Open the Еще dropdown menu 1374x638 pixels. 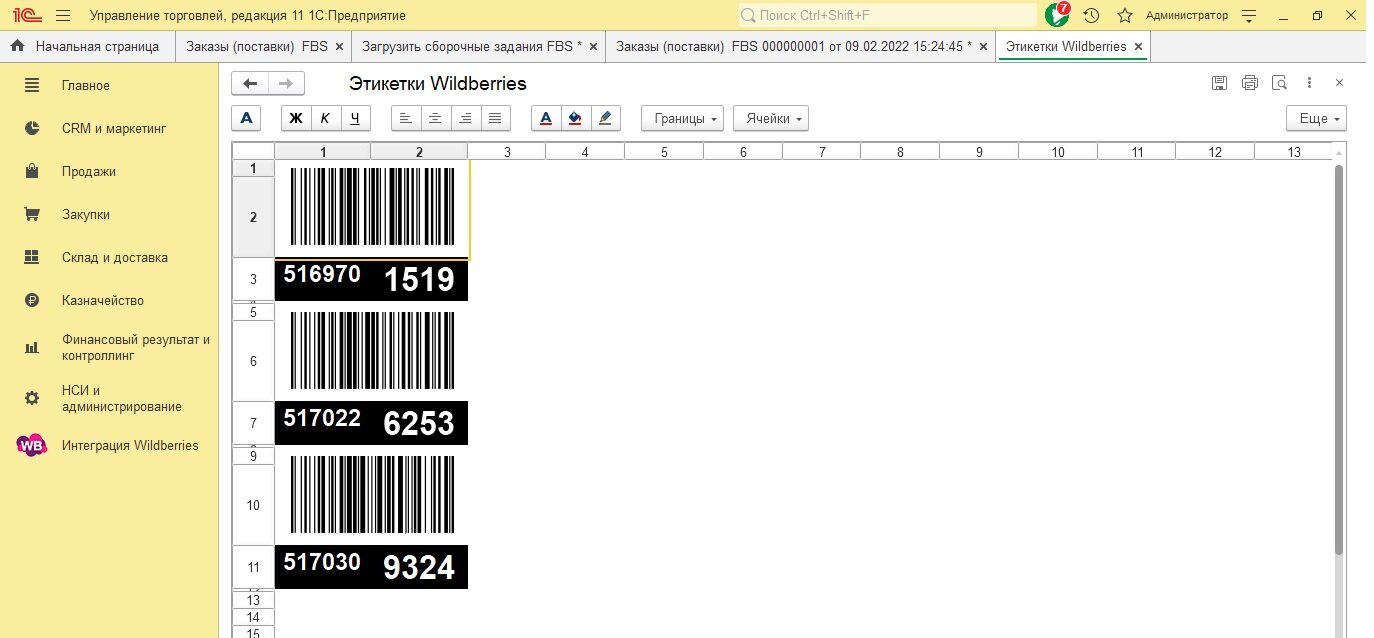[1316, 118]
